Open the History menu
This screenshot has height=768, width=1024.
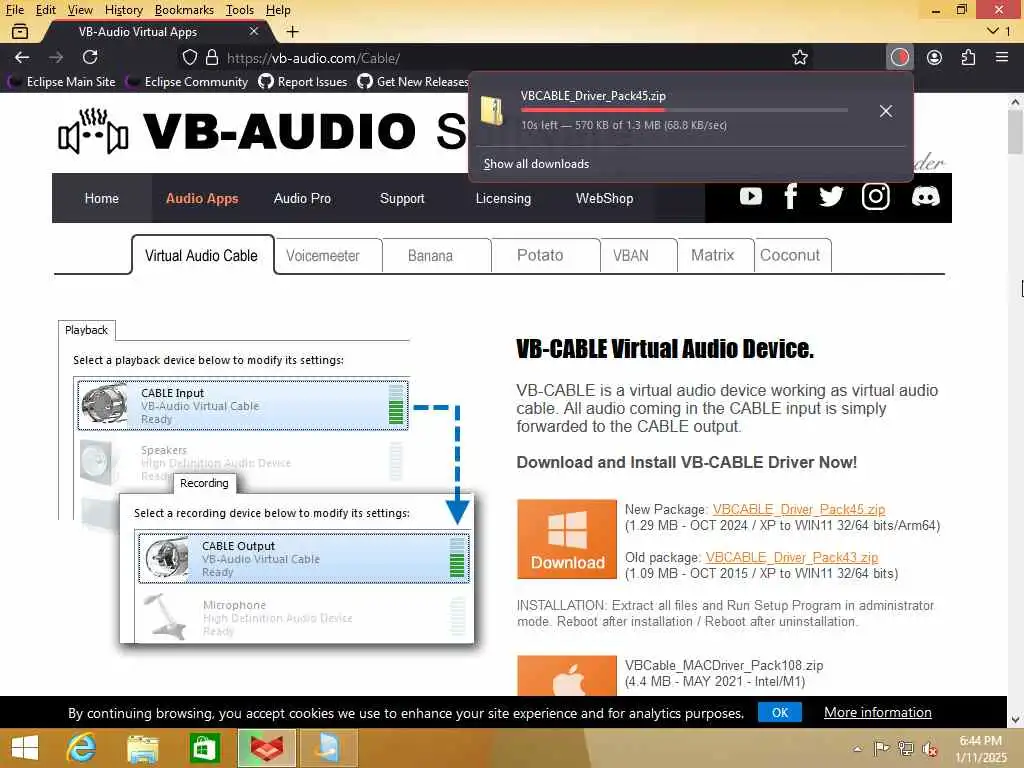(123, 10)
